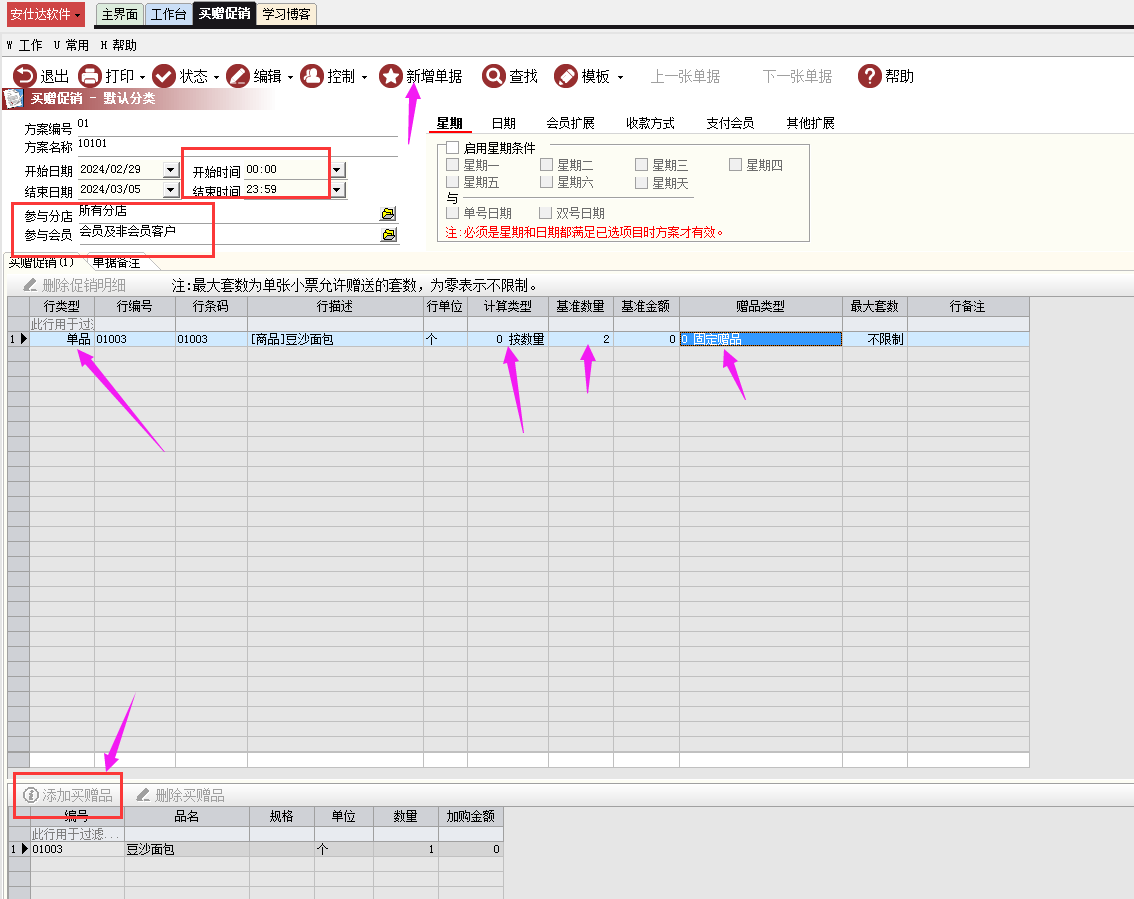1134x899 pixels.
Task: Click the 按数量 calculation type cell
Action: point(508,339)
